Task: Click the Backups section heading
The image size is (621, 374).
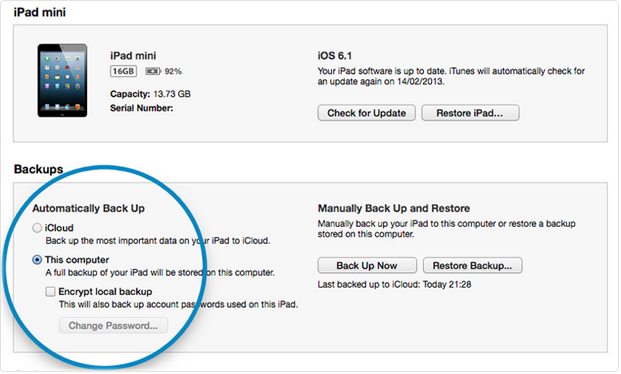Action: point(38,169)
